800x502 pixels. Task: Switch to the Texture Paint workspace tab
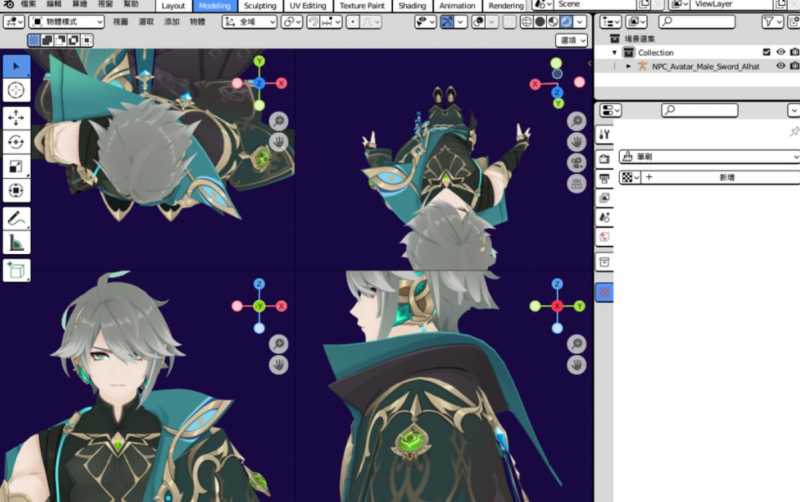click(x=362, y=6)
